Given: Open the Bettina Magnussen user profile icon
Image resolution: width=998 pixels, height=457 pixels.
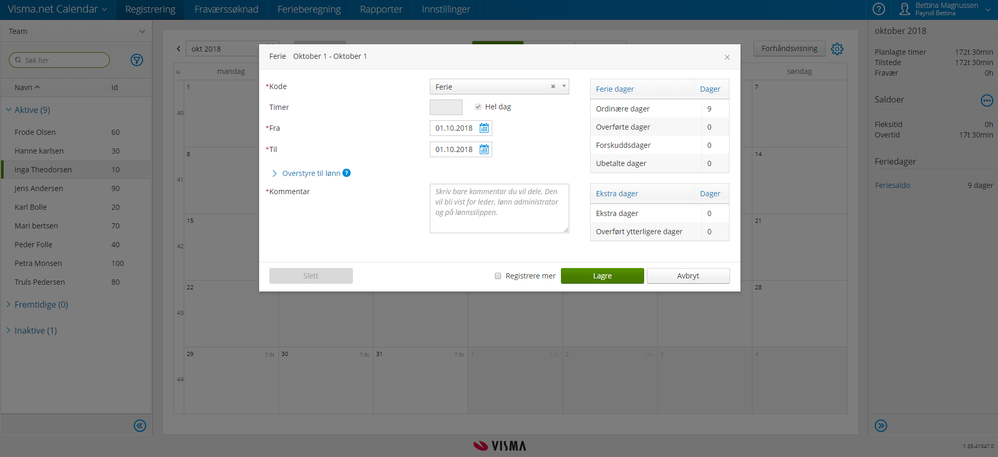Looking at the screenshot, I should [904, 9].
